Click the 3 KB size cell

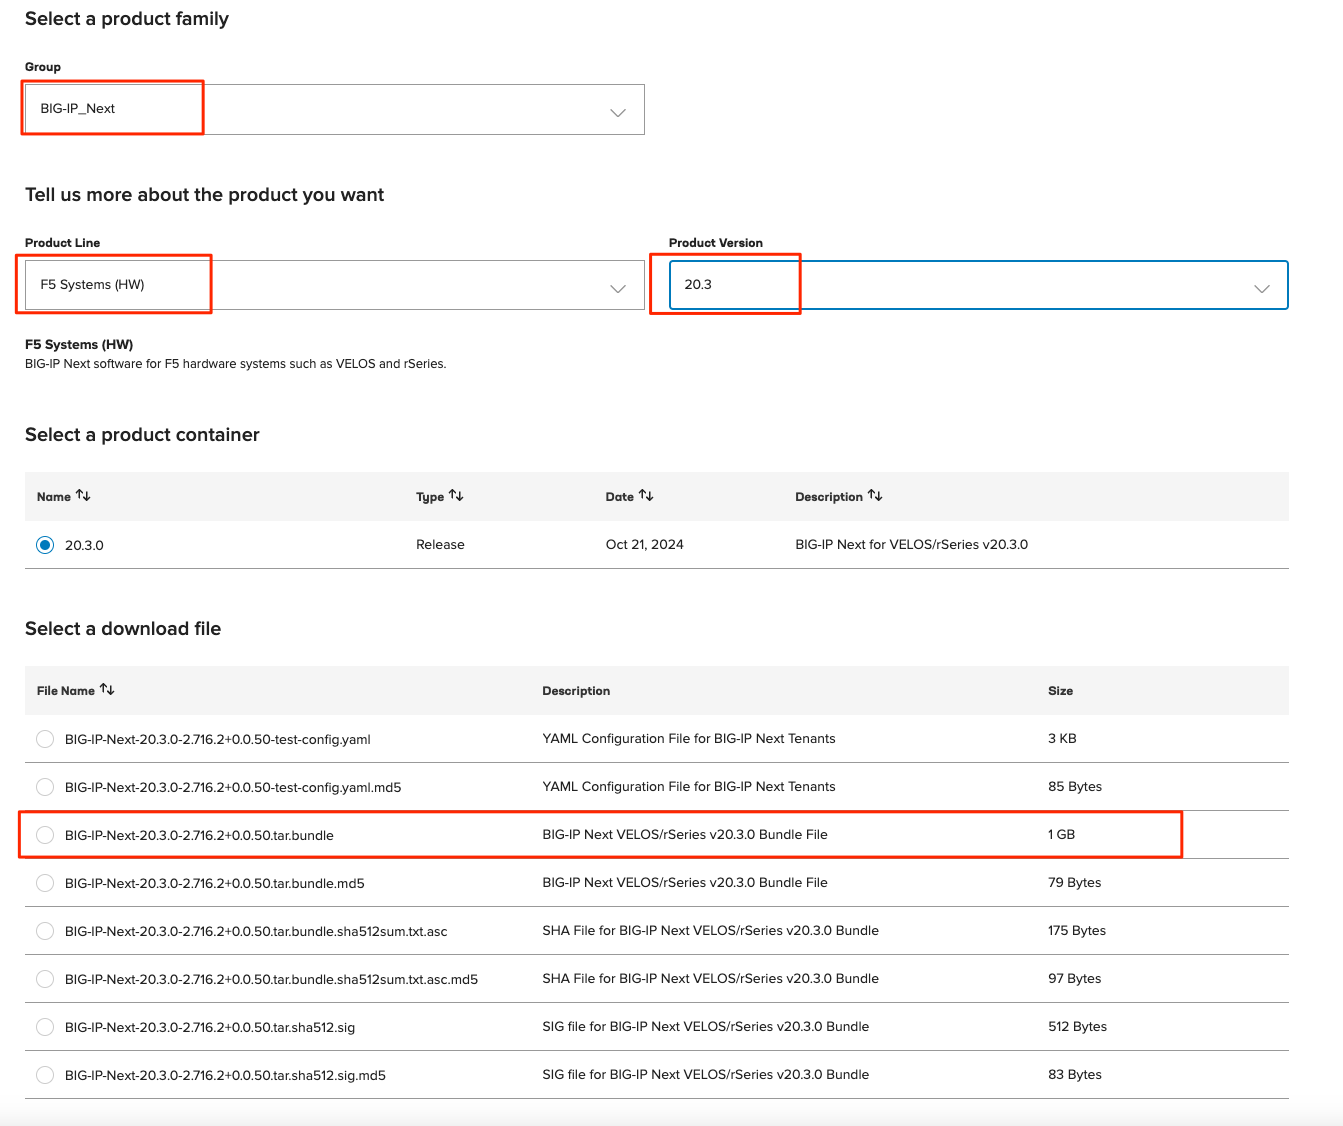(x=1062, y=739)
